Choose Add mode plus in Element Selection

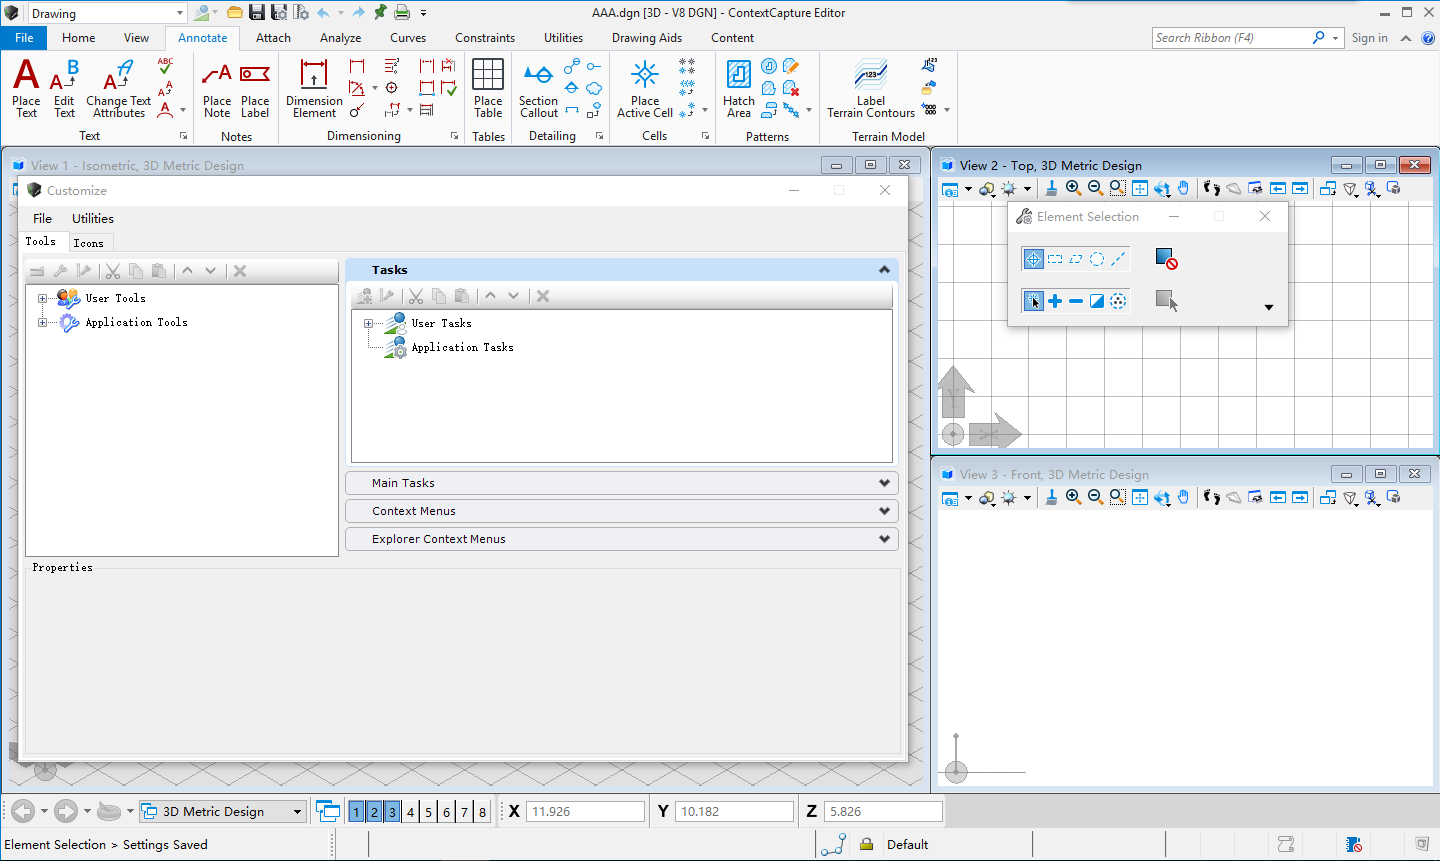pos(1055,301)
